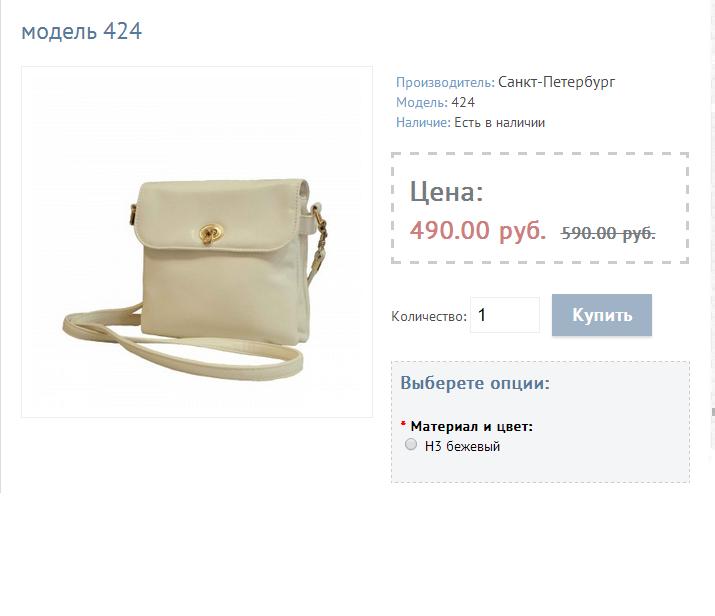Click the red required asterisk
The image size is (715, 616).
click(403, 424)
